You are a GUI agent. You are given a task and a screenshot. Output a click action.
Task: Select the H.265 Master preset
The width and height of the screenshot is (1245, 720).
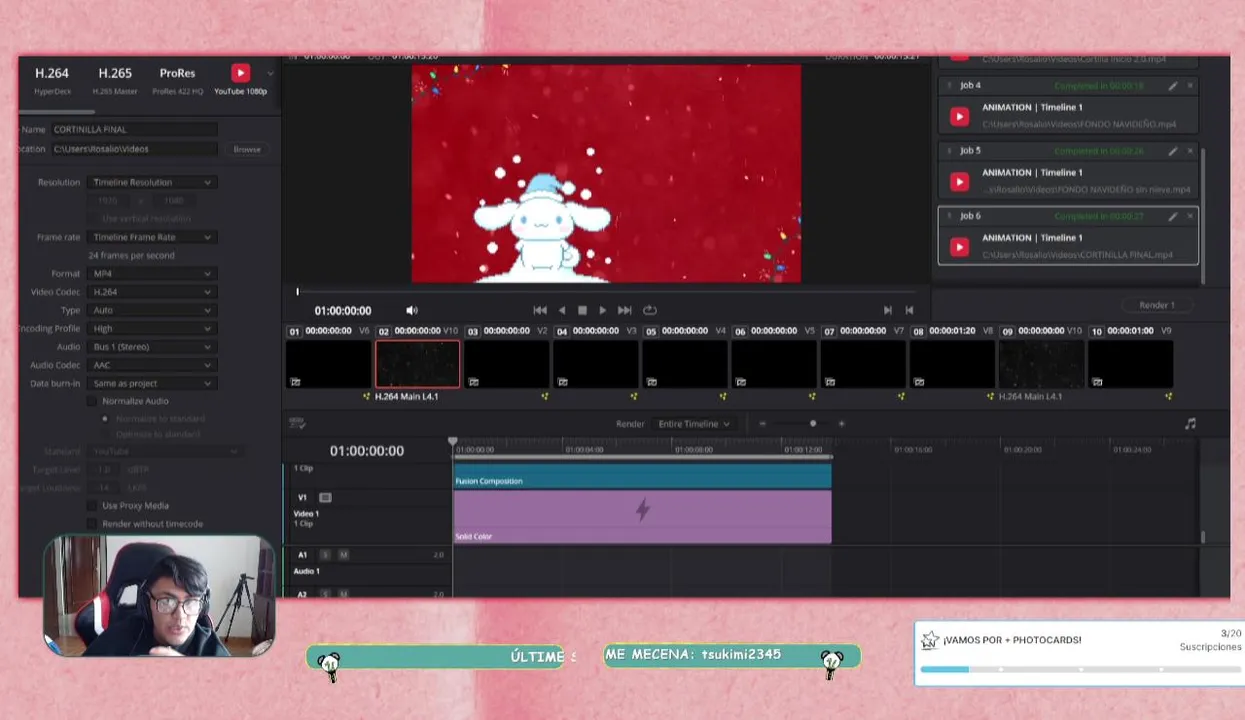click(x=115, y=80)
